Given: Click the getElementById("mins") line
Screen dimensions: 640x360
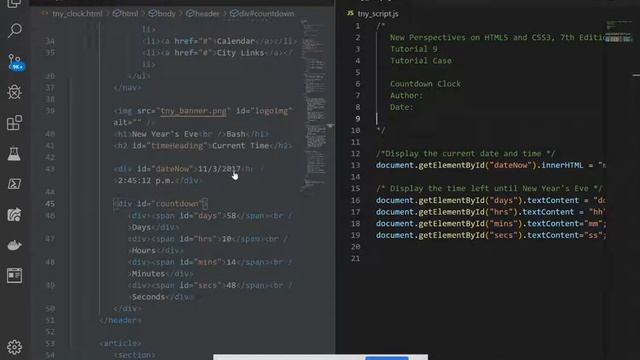Looking at the screenshot, I should 490,224.
